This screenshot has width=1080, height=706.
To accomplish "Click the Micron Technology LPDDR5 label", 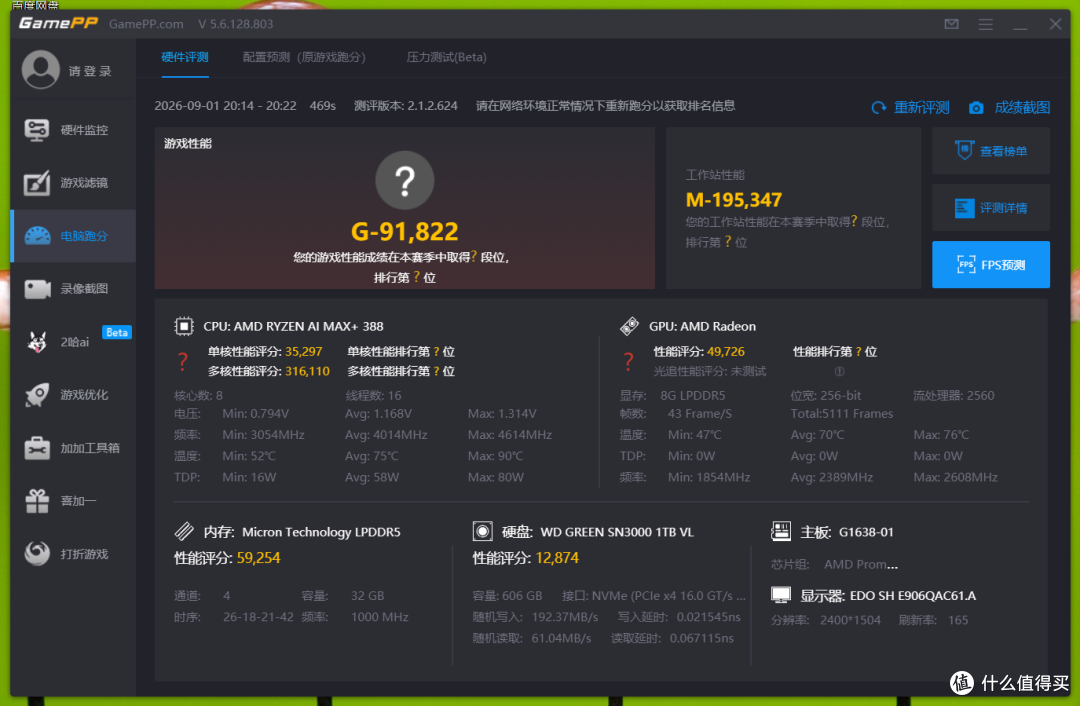I will [321, 532].
